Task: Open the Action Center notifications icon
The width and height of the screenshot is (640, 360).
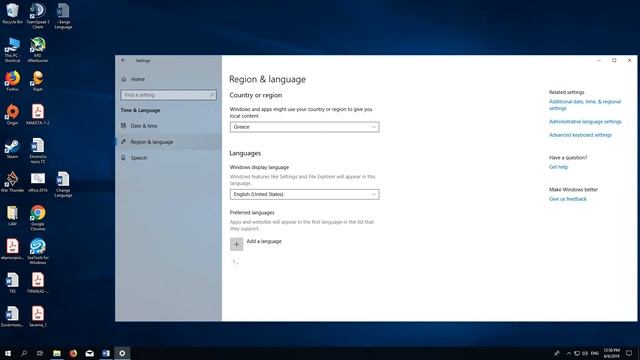Action: click(x=629, y=353)
